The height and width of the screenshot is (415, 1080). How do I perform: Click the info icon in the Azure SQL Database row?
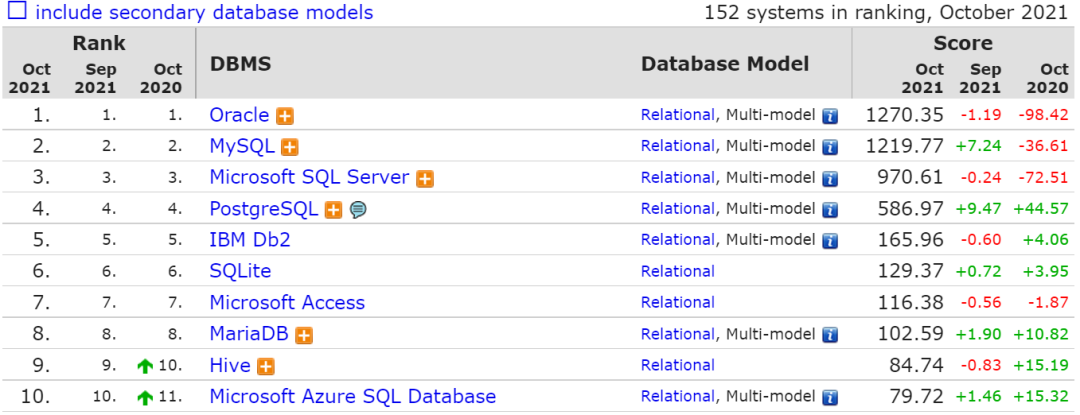point(830,398)
